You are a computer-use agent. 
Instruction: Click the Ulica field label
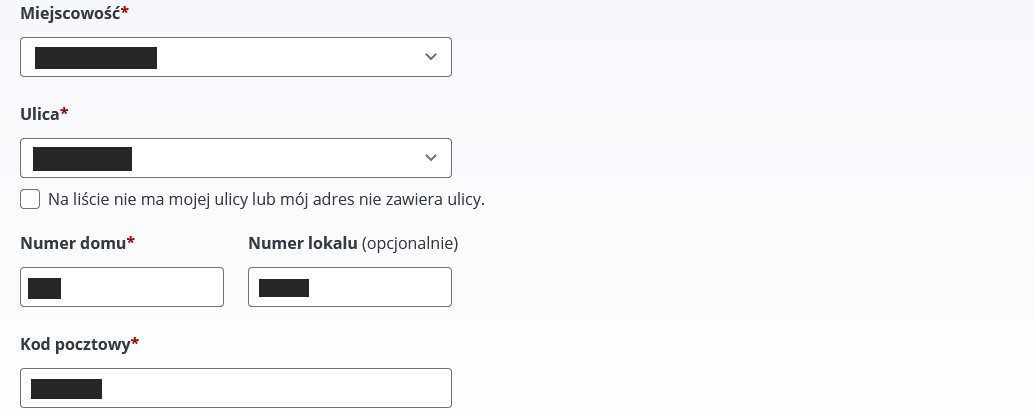[x=40, y=114]
